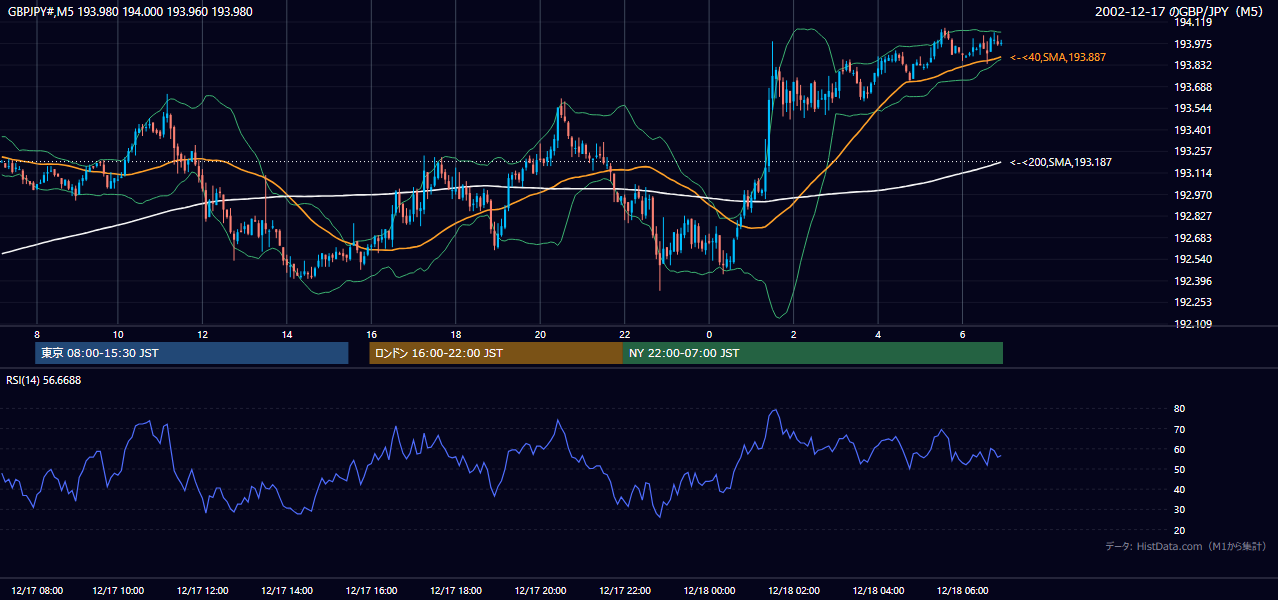Click price axis value 193.401
1278x600 pixels.
(1193, 130)
